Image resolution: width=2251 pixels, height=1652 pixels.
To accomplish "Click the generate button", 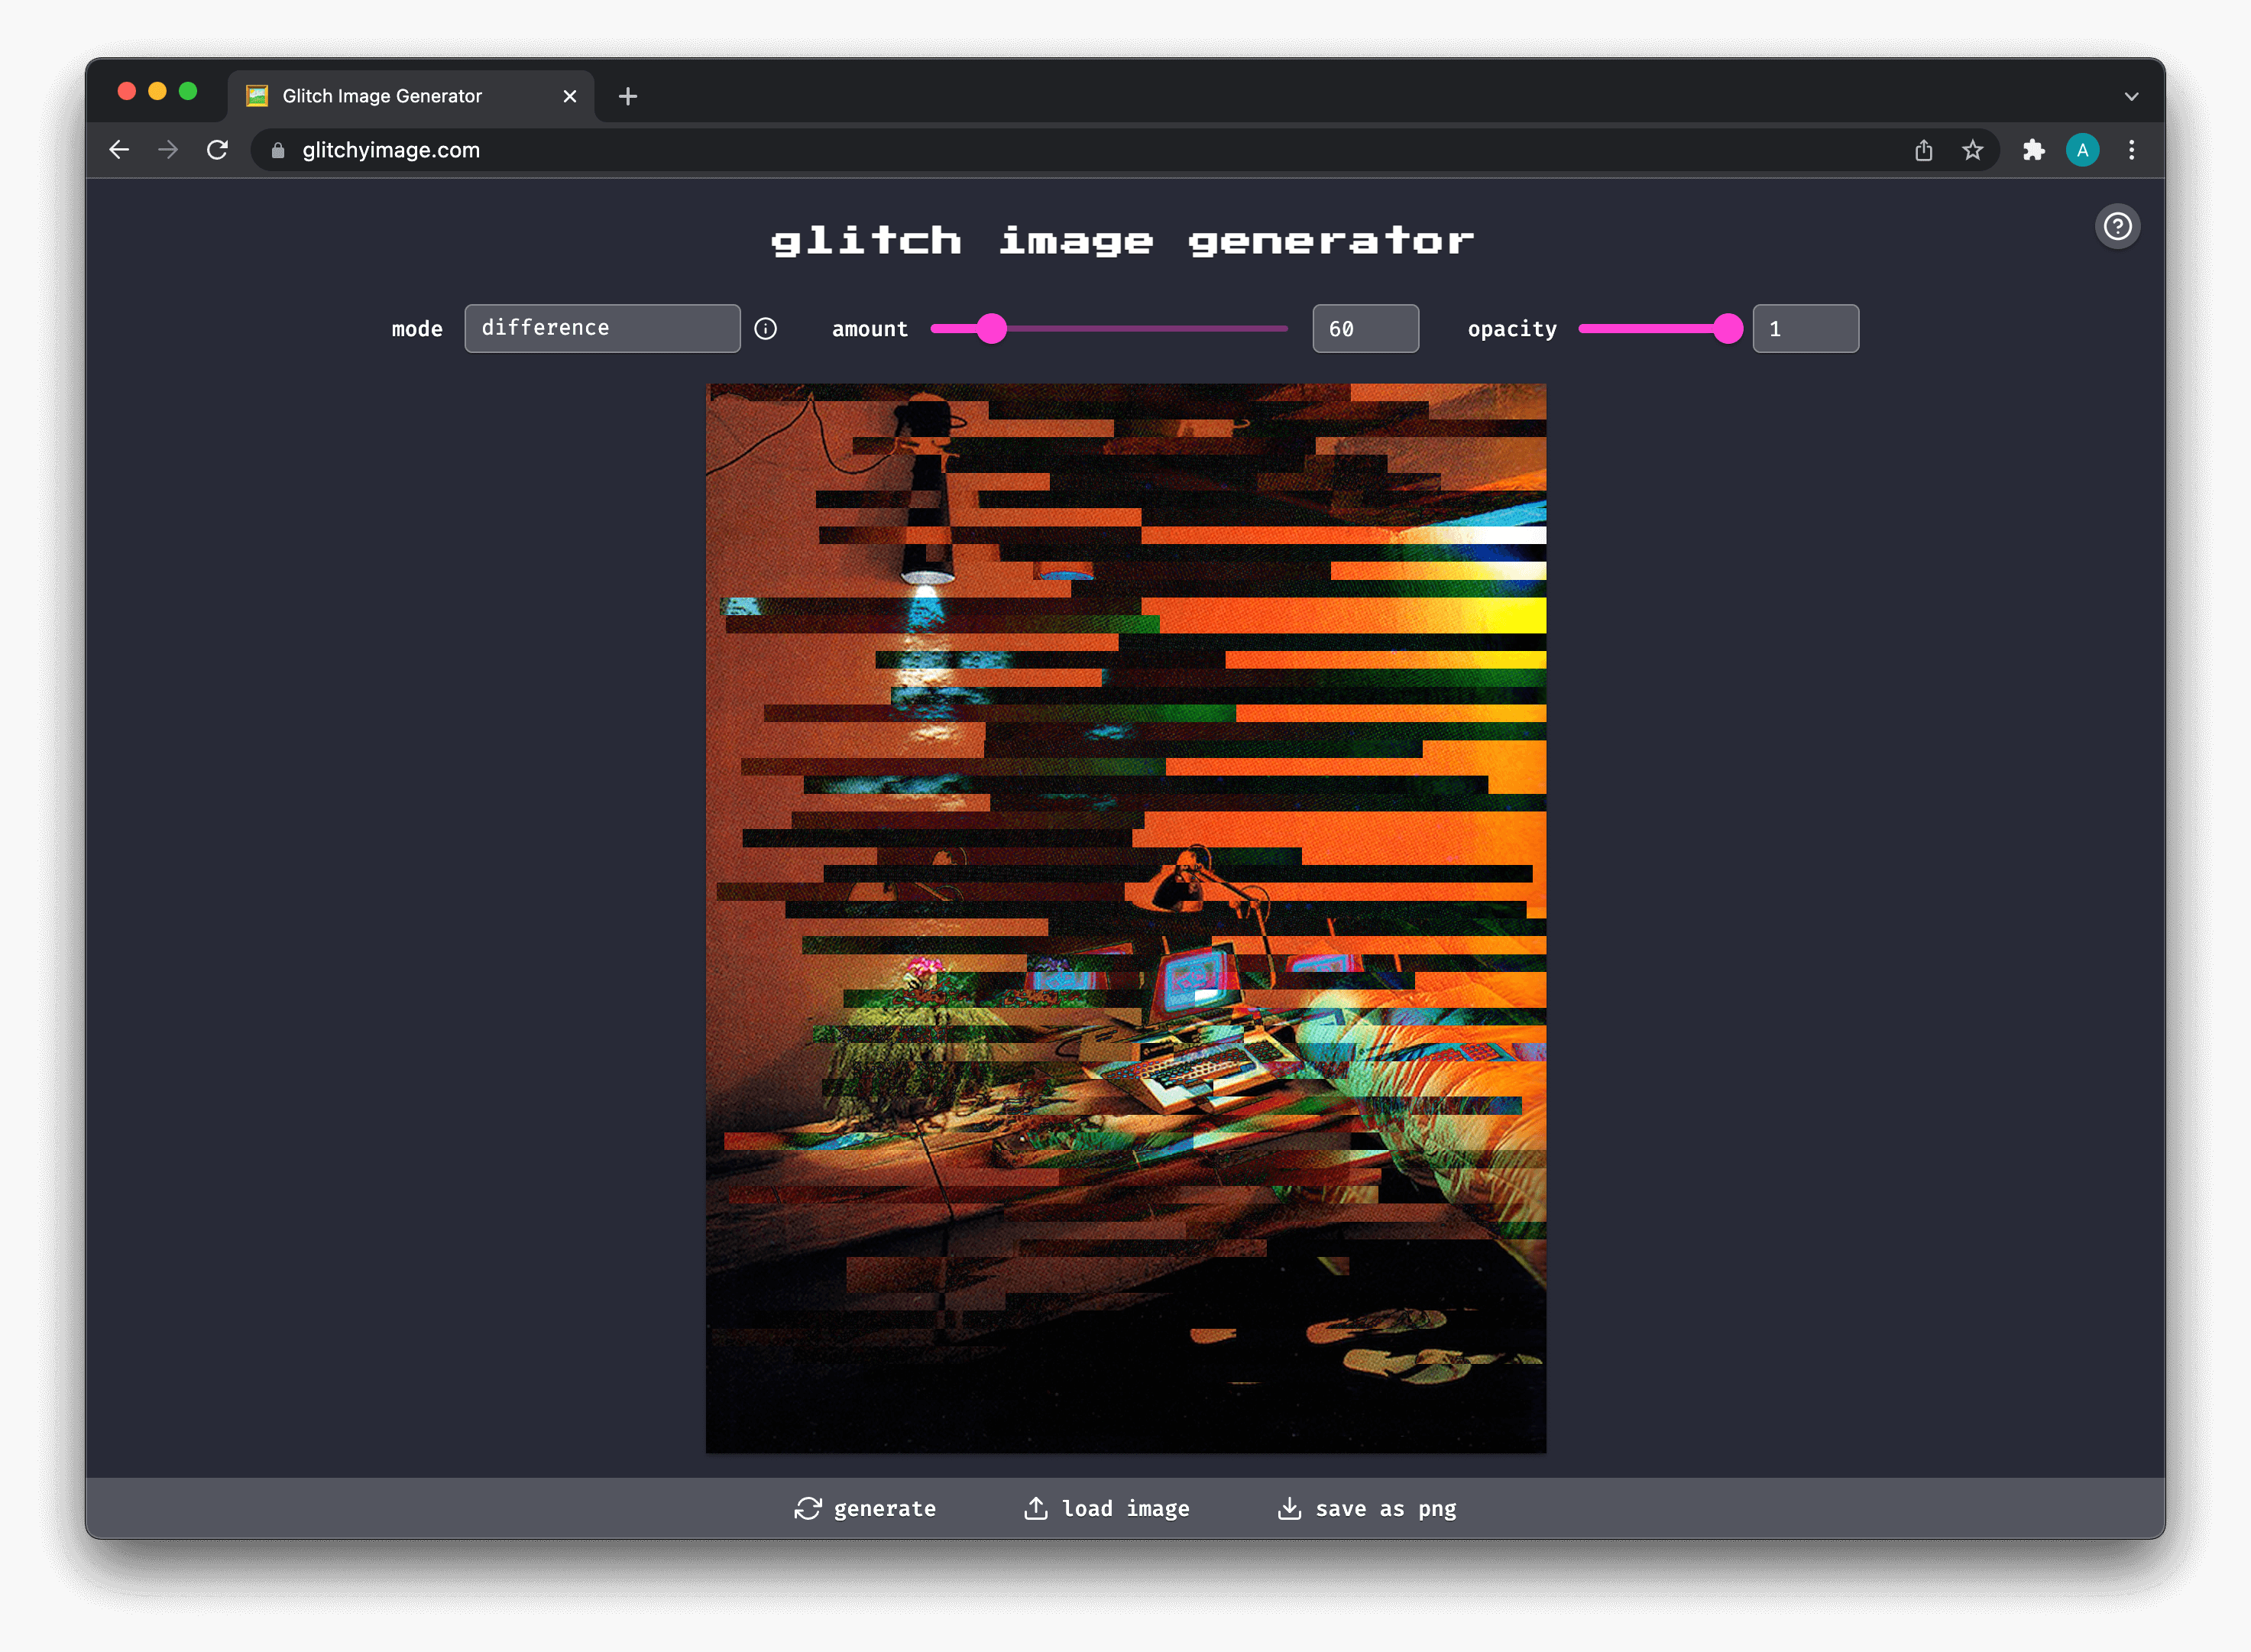I will click(x=865, y=1508).
